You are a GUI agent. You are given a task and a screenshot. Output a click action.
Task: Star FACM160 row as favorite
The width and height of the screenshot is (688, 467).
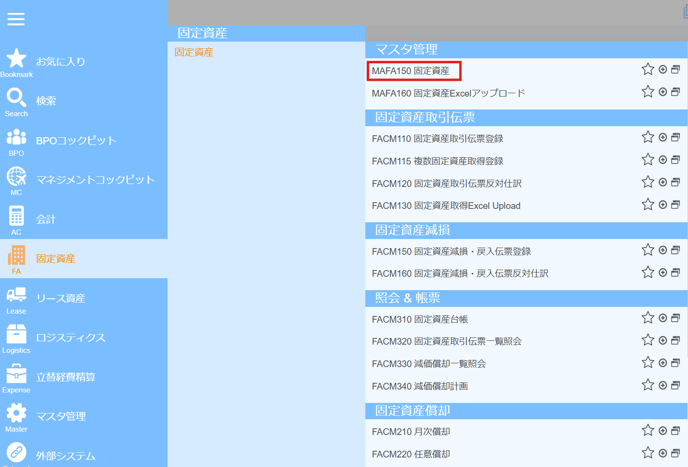[x=648, y=272]
